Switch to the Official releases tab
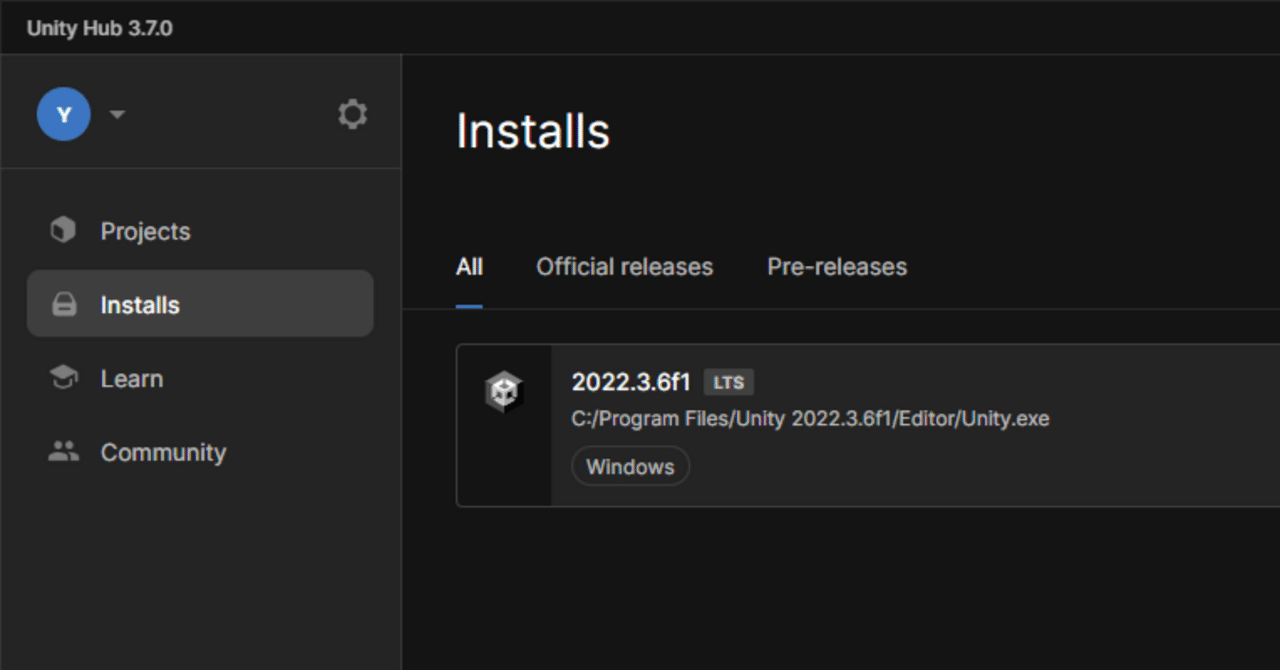Viewport: 1280px width, 670px height. (x=625, y=267)
